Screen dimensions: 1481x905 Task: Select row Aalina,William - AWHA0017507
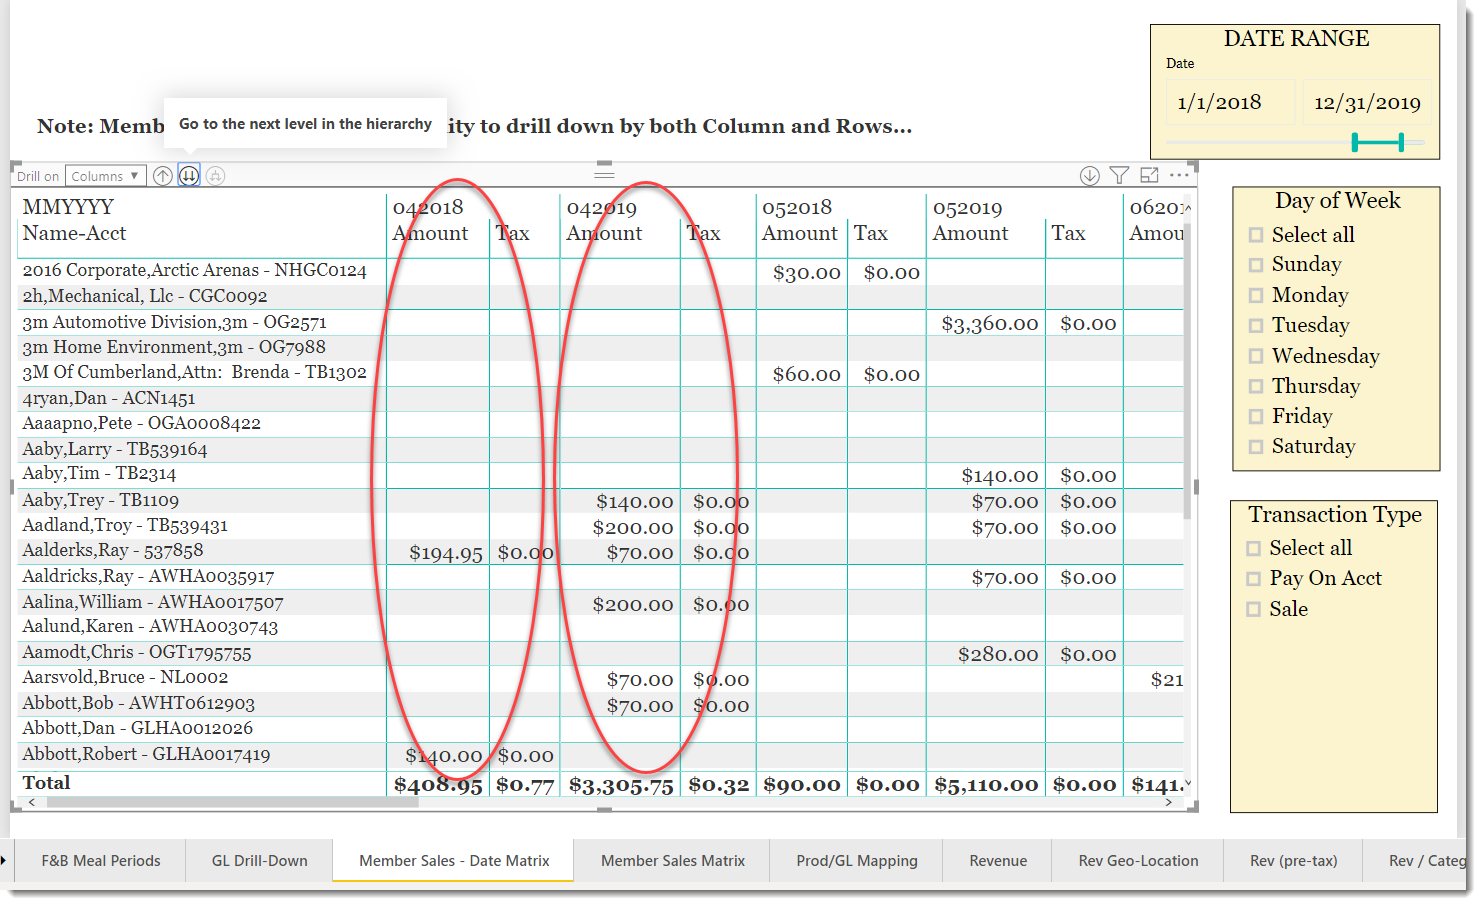[x=153, y=602]
